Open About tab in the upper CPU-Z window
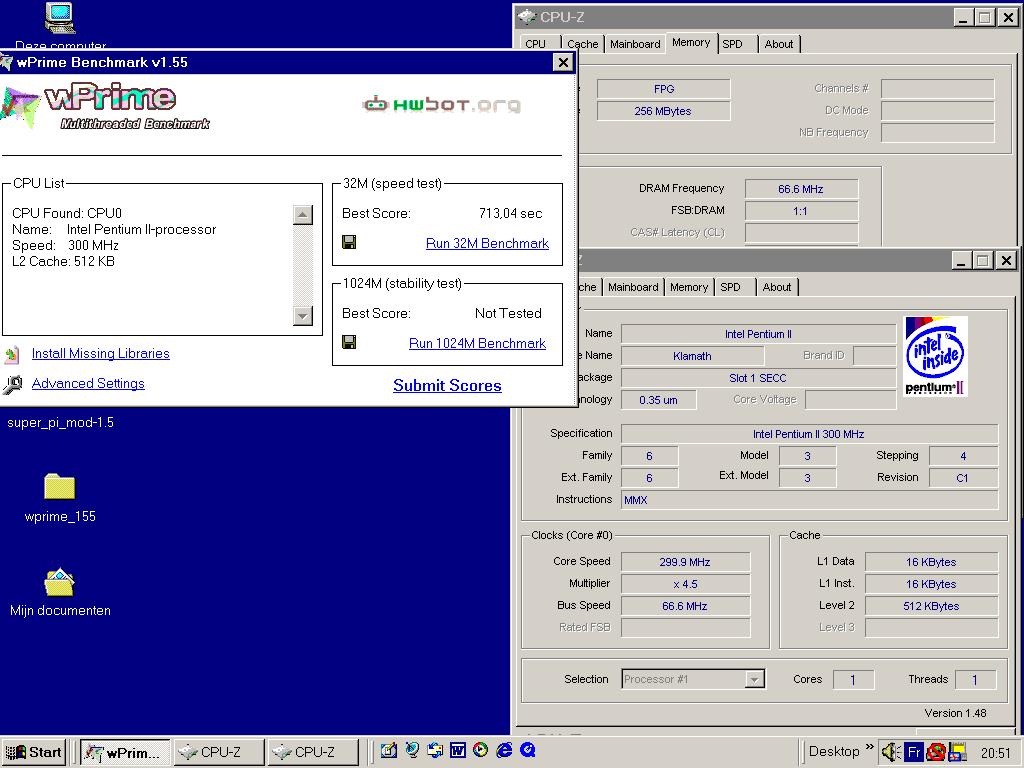1024x768 pixels. (778, 44)
